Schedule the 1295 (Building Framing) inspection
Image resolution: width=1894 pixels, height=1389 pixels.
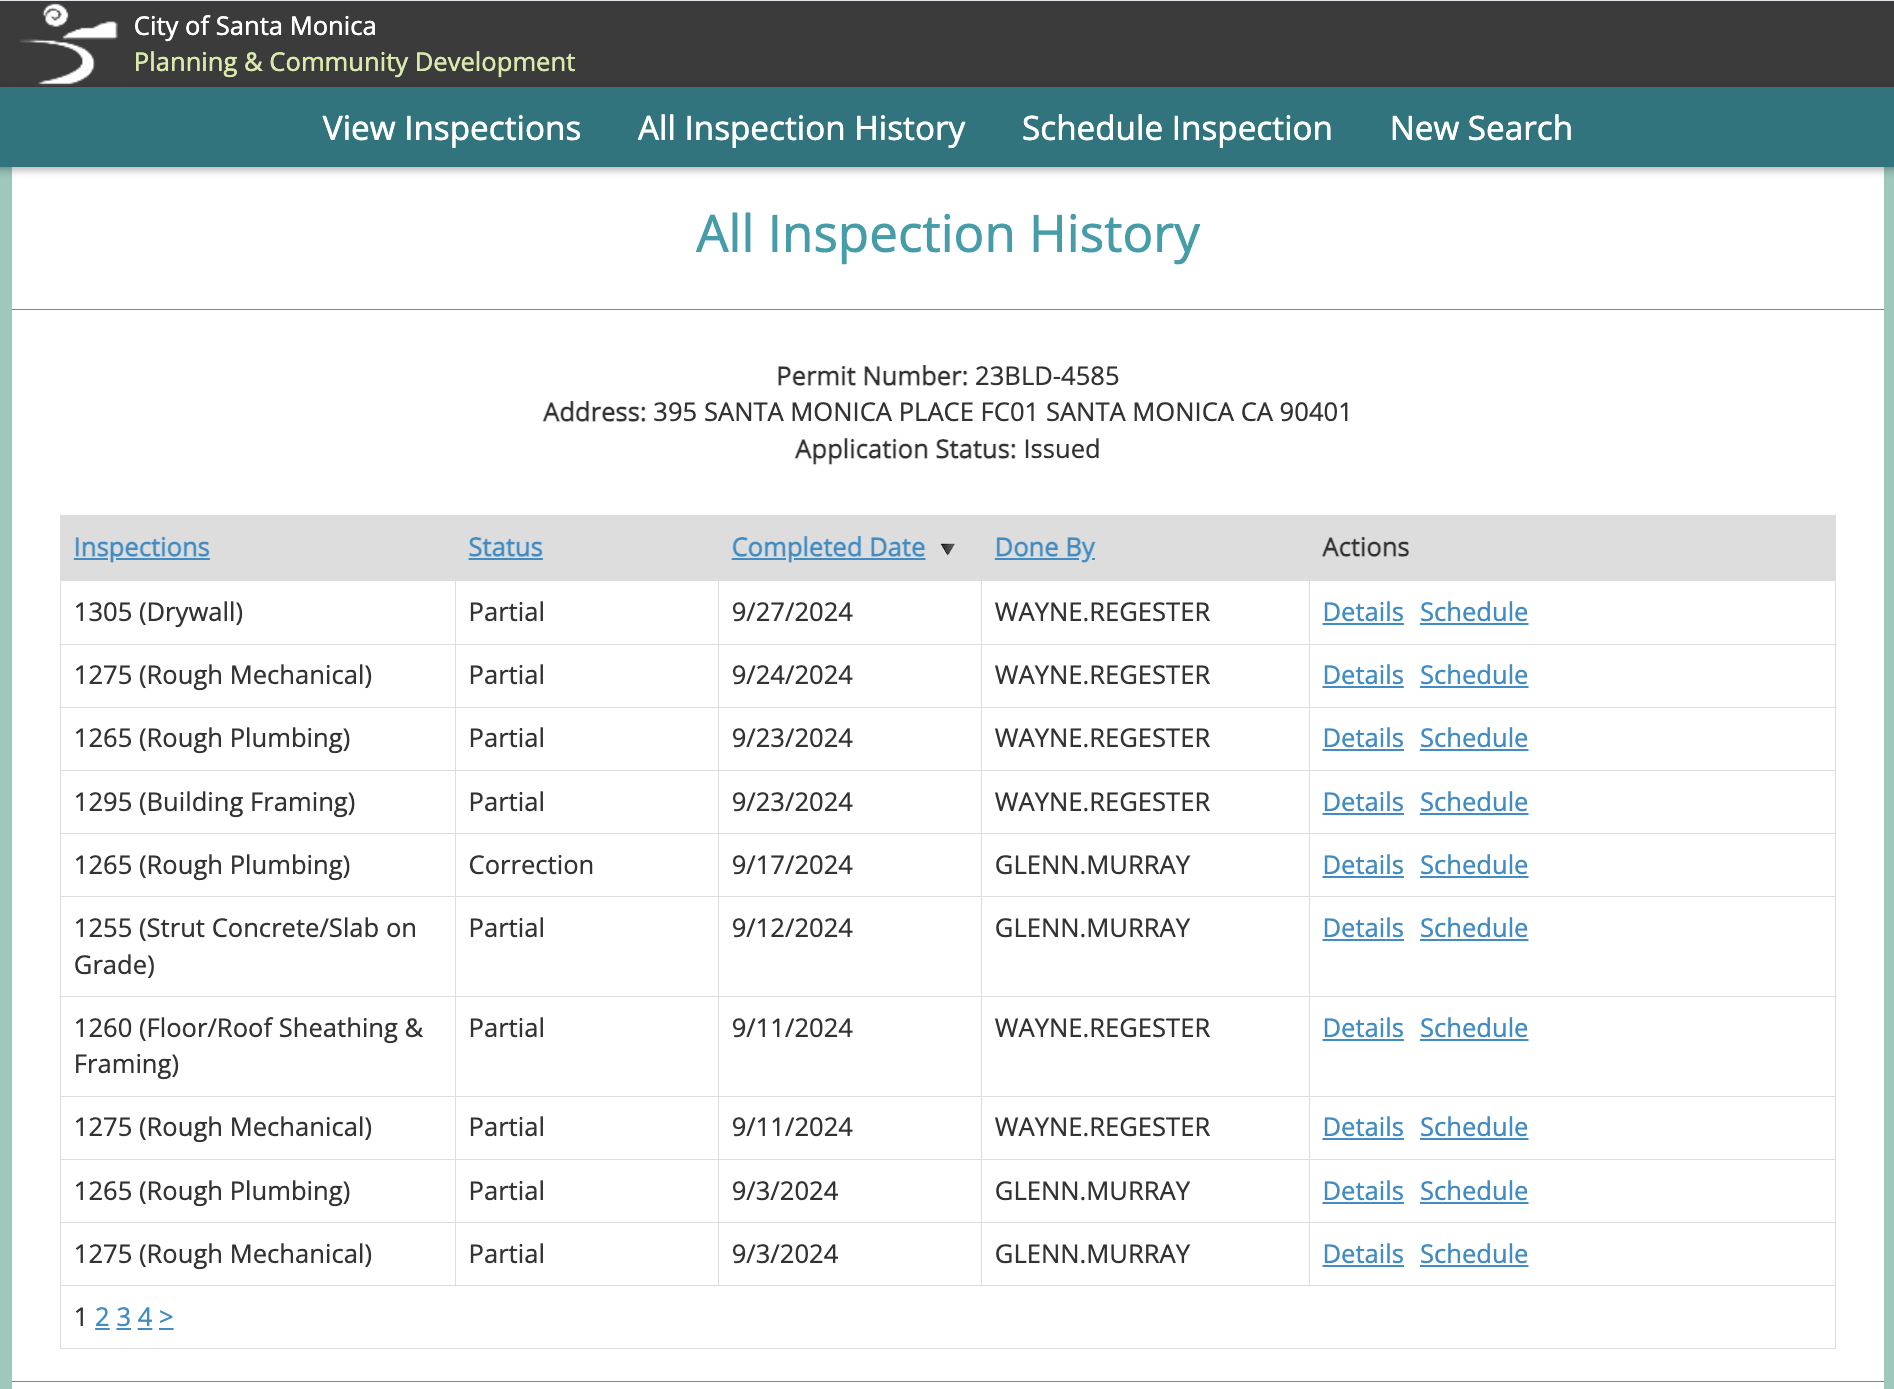[1473, 802]
